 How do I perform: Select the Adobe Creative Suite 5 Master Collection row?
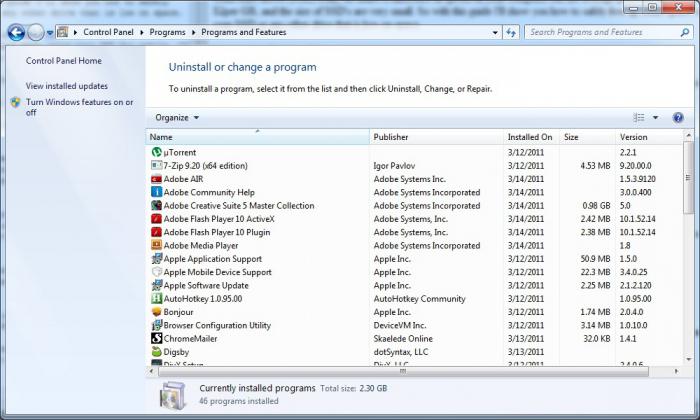point(414,205)
